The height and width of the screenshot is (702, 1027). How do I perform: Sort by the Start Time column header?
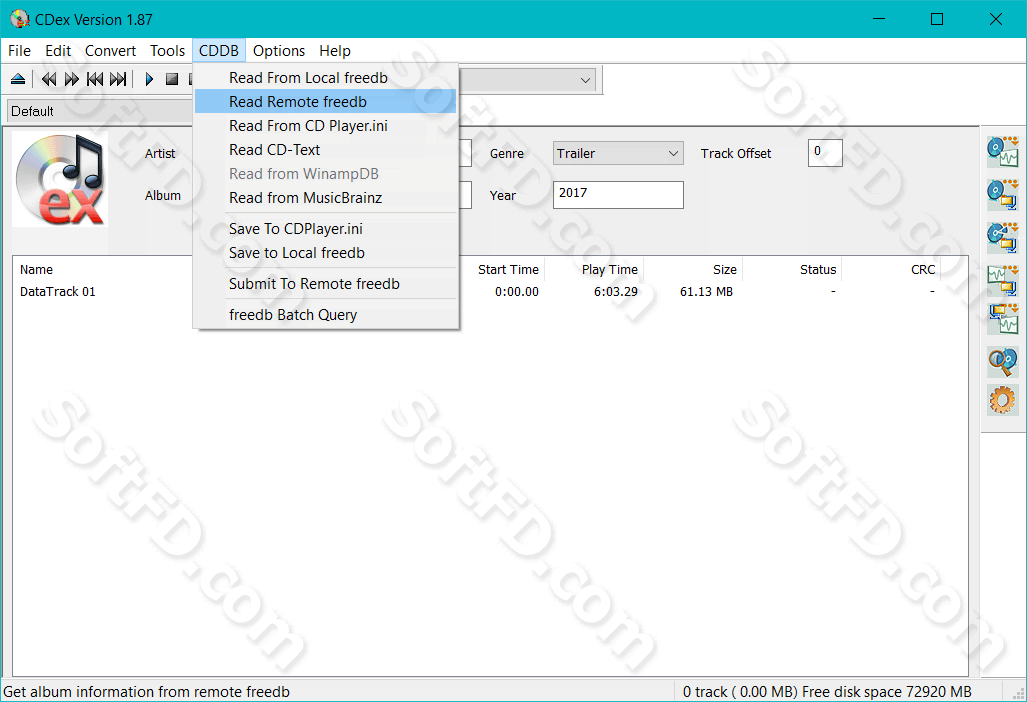(x=508, y=270)
